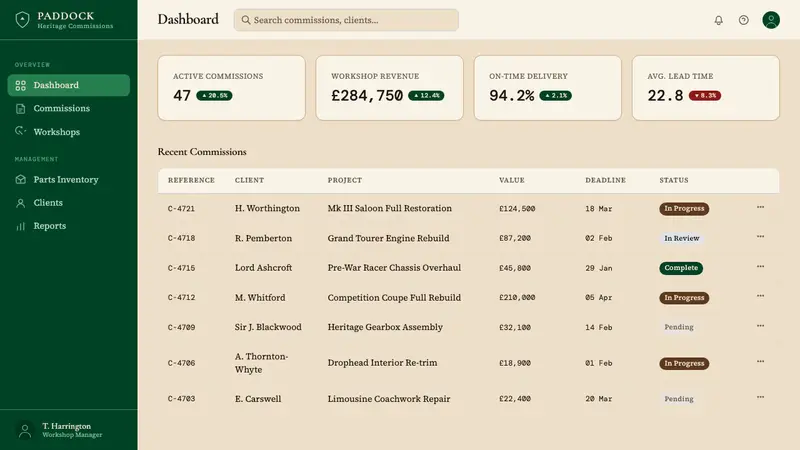This screenshot has height=450, width=800.
Task: Click the Clients person icon
Action: click(x=20, y=203)
